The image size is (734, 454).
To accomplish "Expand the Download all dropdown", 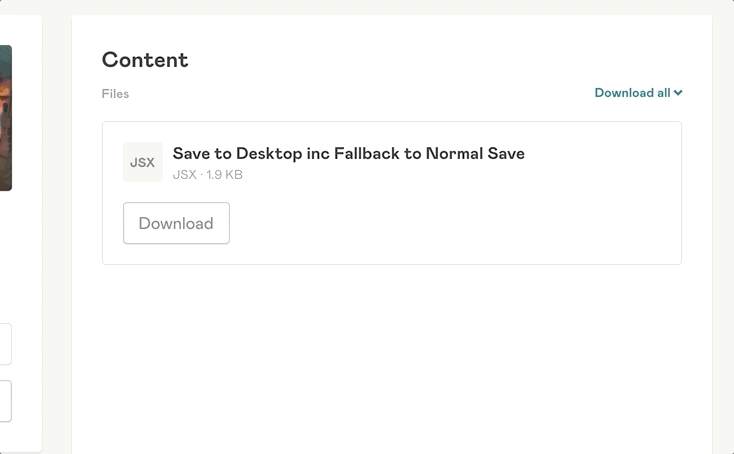I will pyautogui.click(x=638, y=93).
